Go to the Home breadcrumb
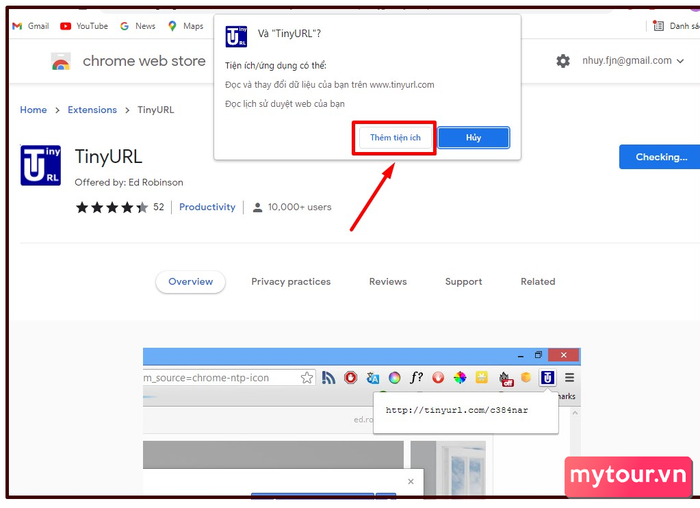 click(33, 110)
